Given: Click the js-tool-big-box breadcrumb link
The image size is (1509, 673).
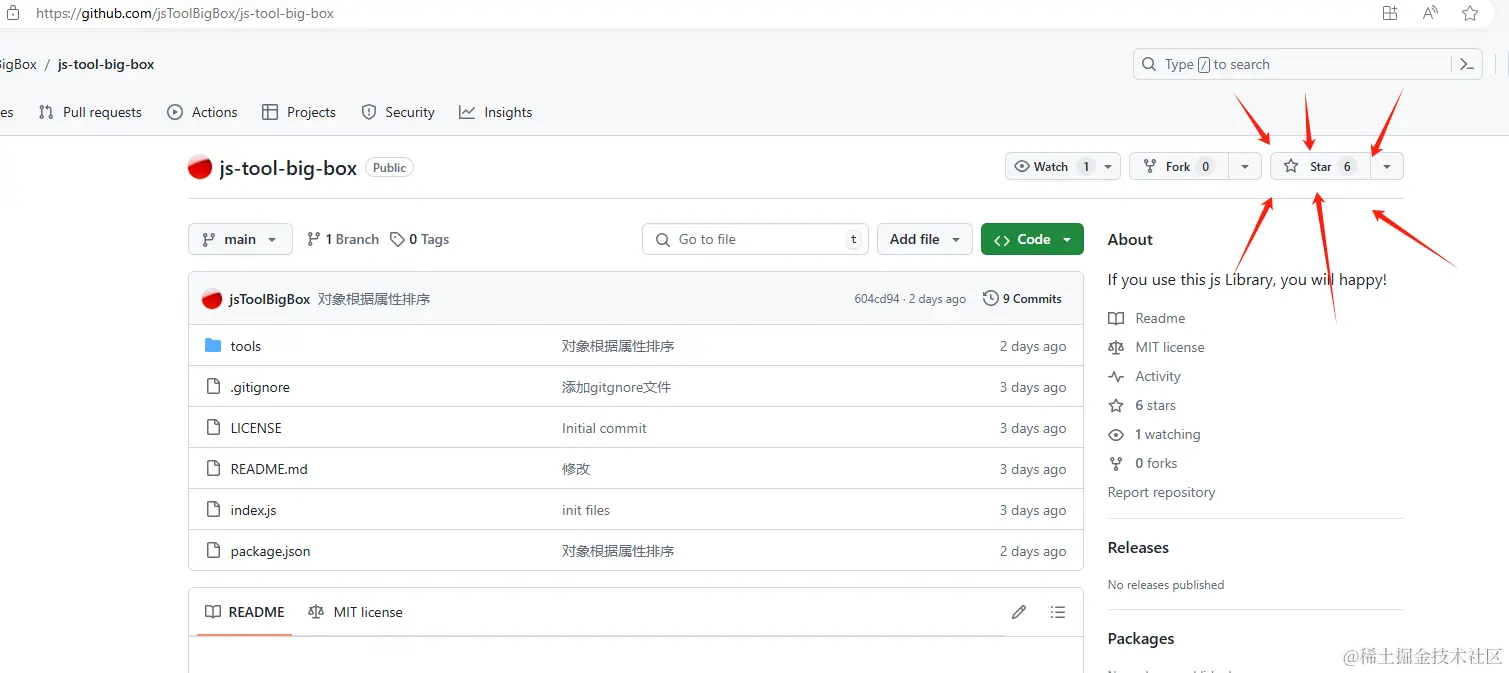Looking at the screenshot, I should tap(106, 64).
